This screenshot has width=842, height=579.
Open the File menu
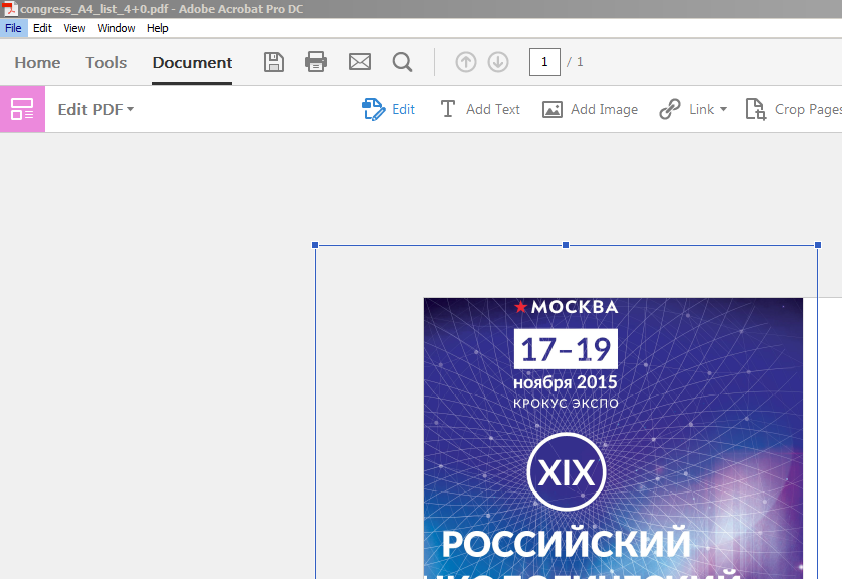[x=13, y=28]
